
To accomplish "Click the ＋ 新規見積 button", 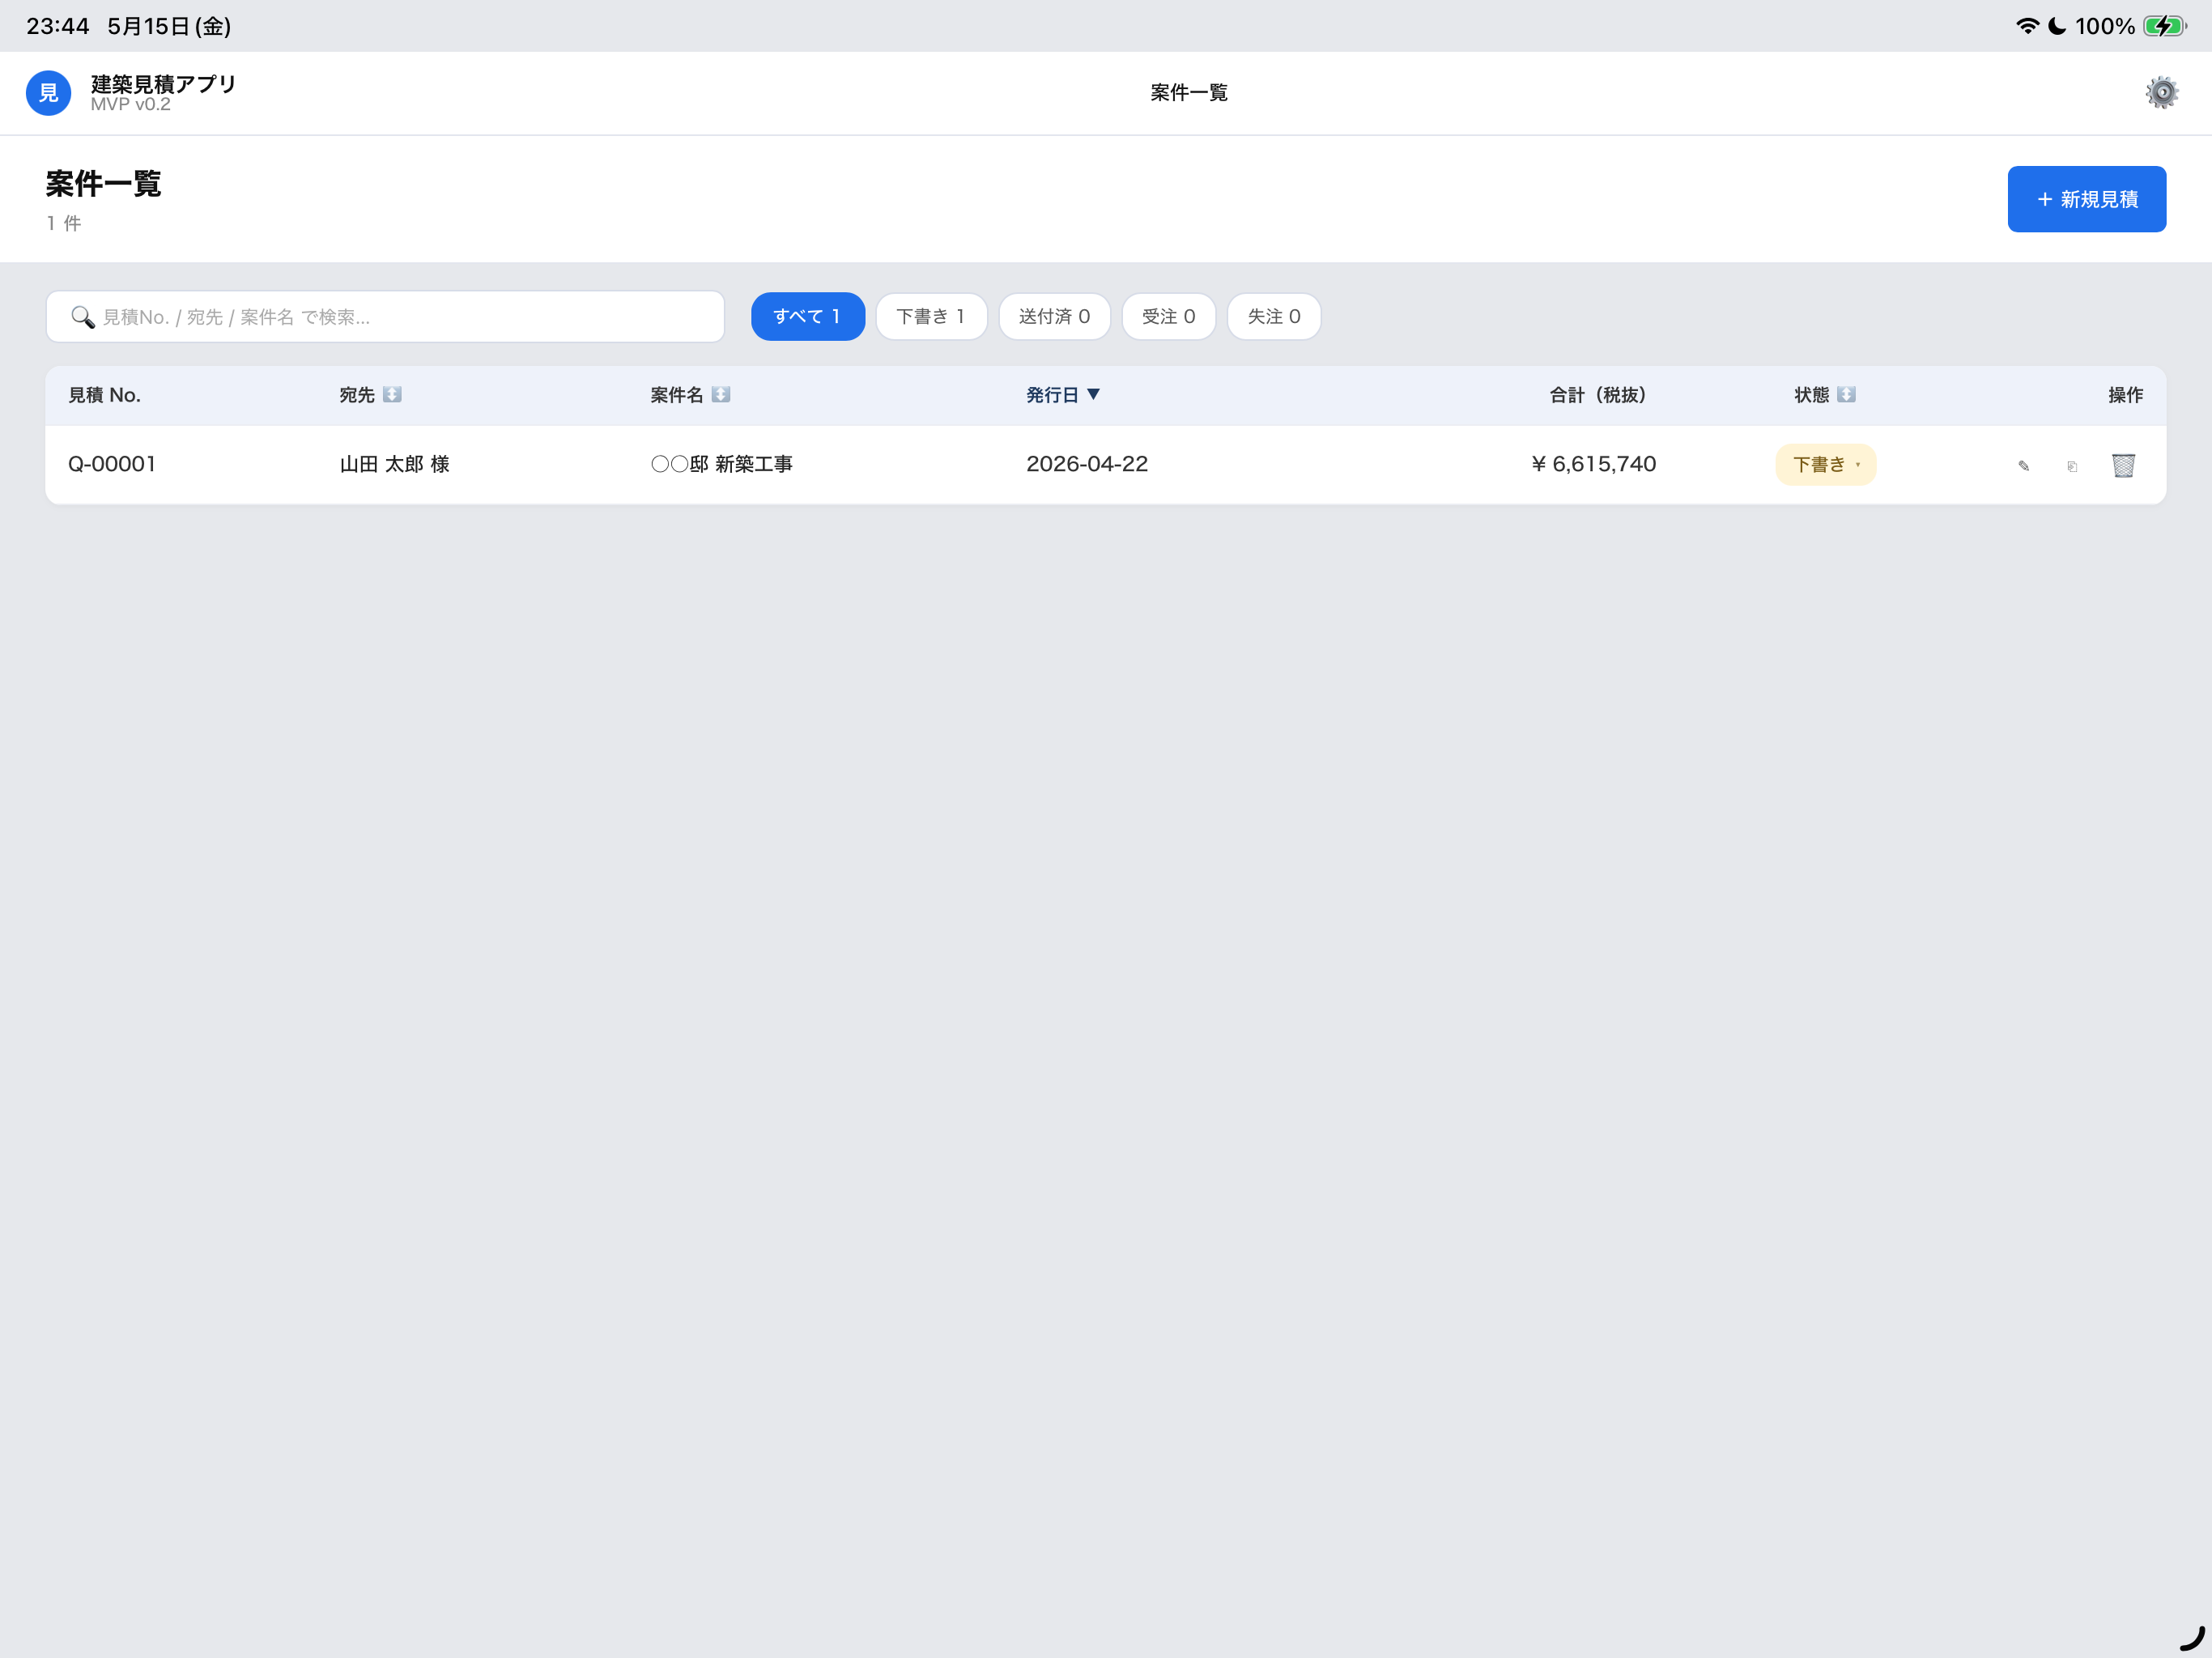I will click(x=2086, y=199).
